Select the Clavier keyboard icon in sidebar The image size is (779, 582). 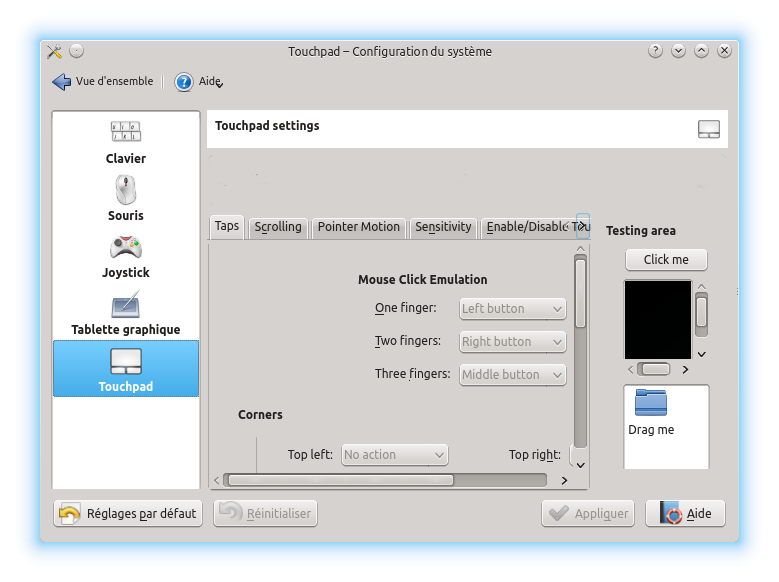126,132
